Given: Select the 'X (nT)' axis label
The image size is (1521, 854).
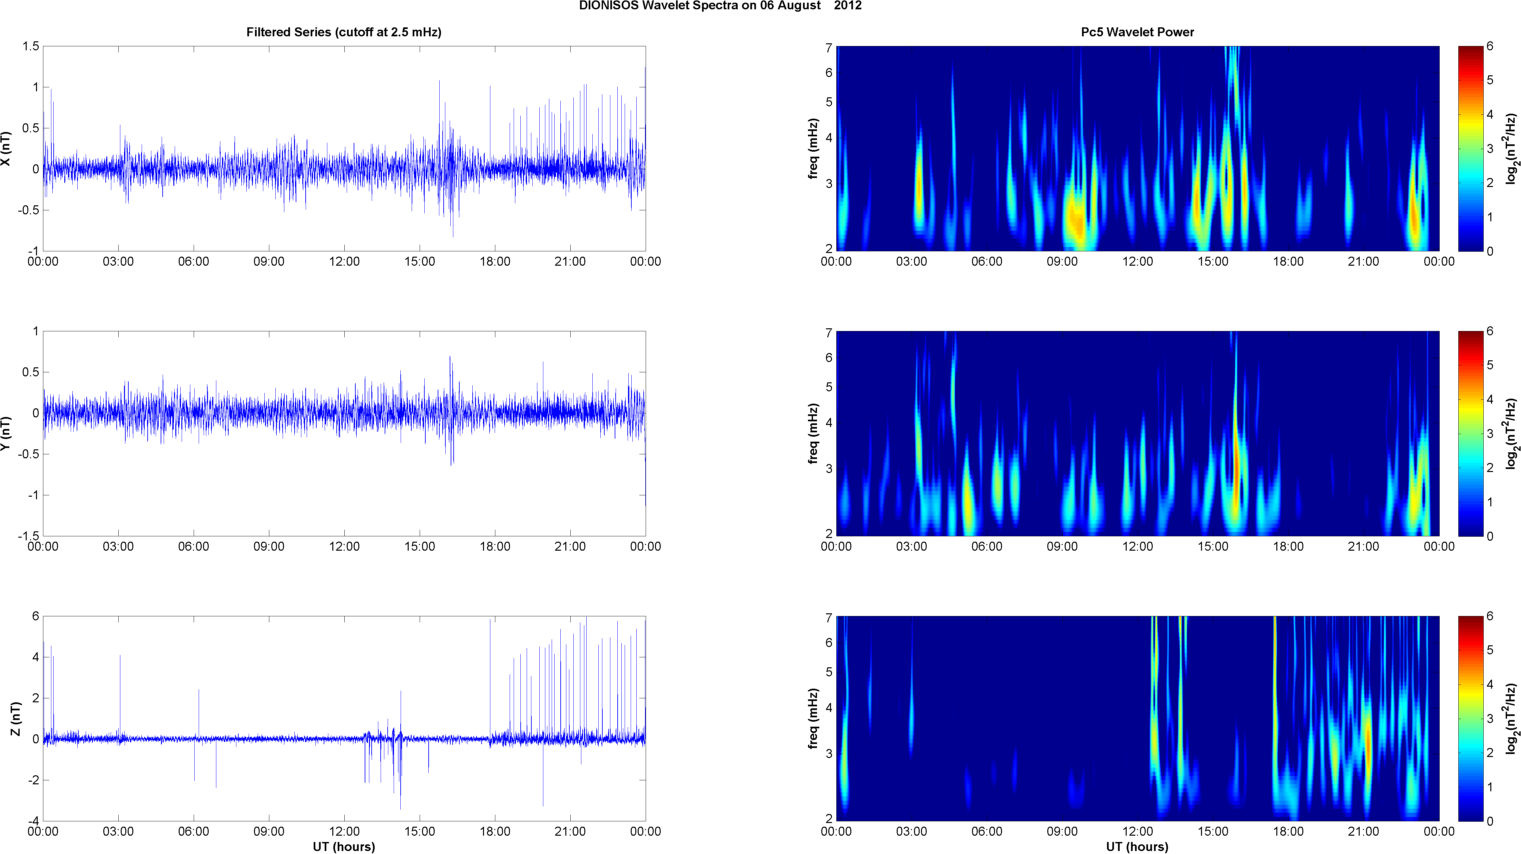Looking at the screenshot, I should 6,148.
